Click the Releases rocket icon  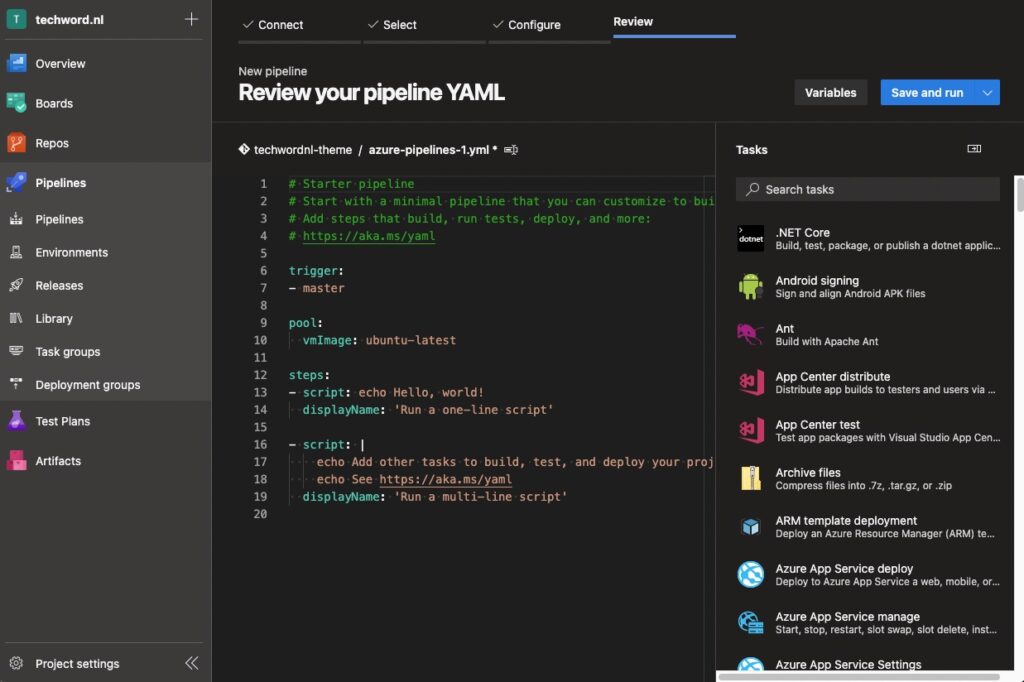point(16,285)
